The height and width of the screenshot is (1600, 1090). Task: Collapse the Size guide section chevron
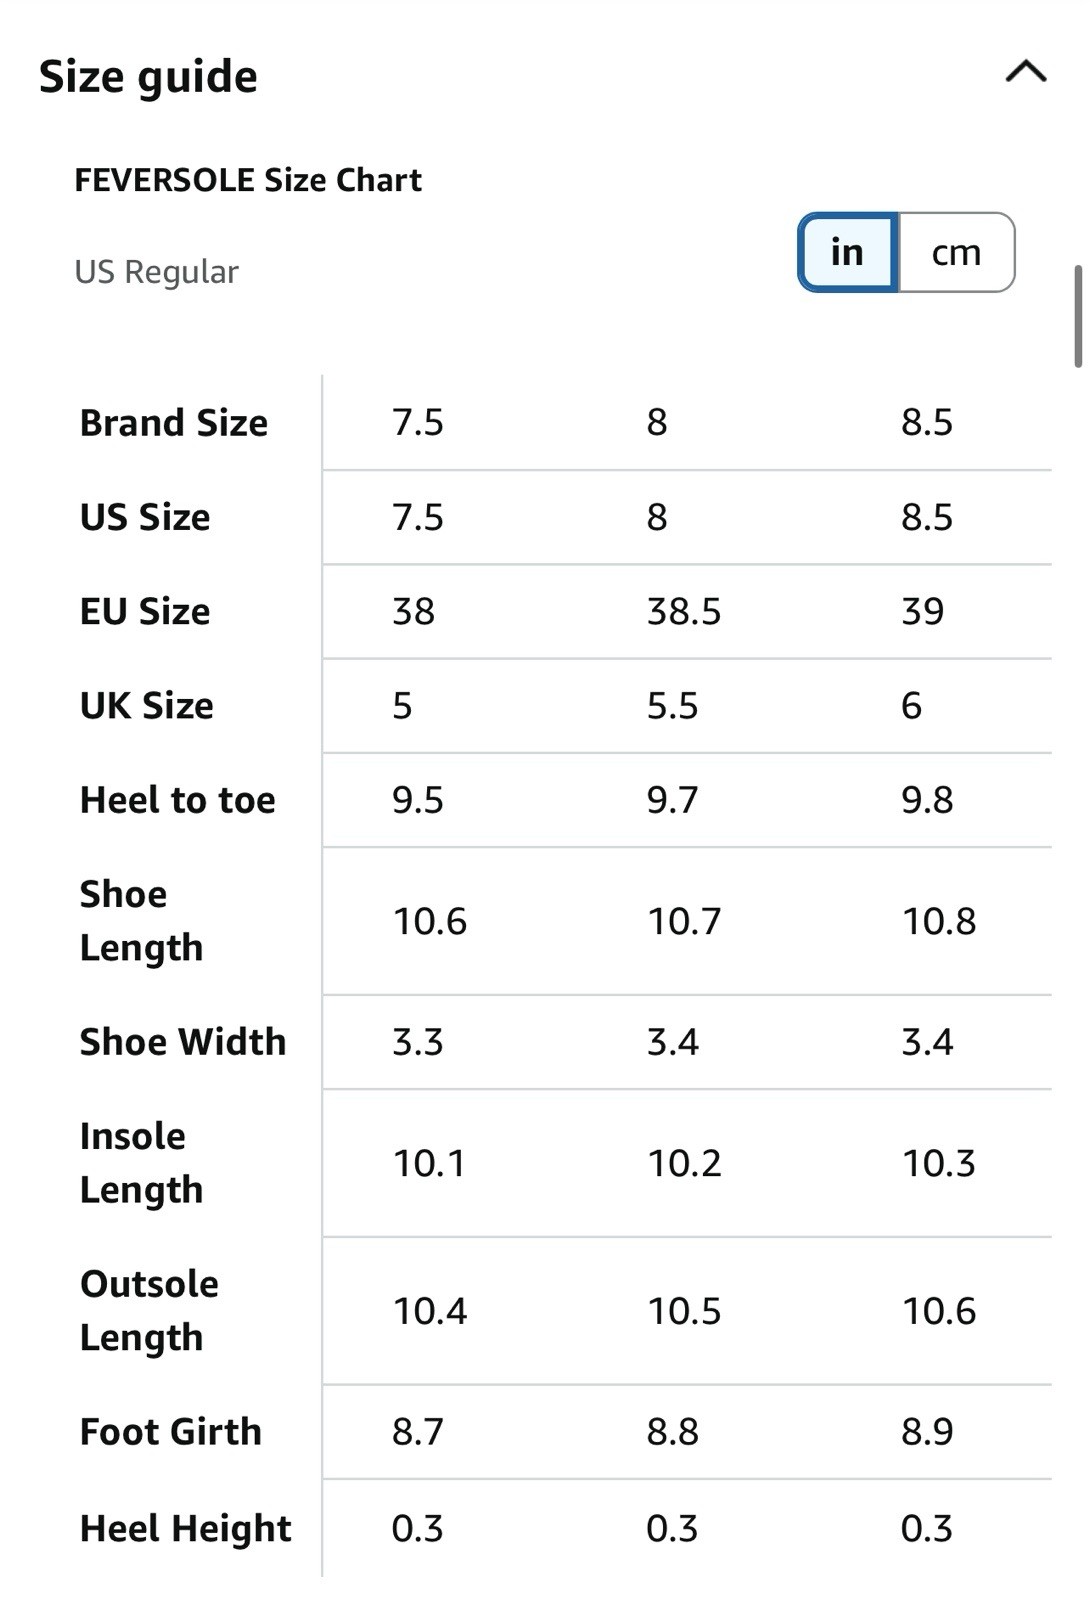(1025, 72)
